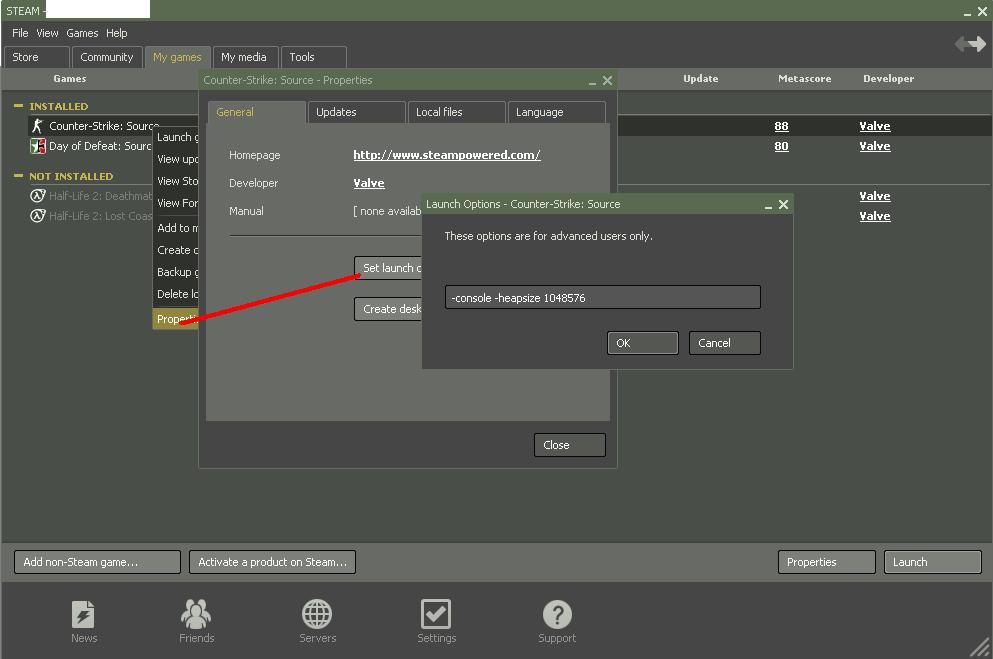Screen dimensions: 993x659
Task: Switch to the Store tab
Action: pyautogui.click(x=36, y=57)
